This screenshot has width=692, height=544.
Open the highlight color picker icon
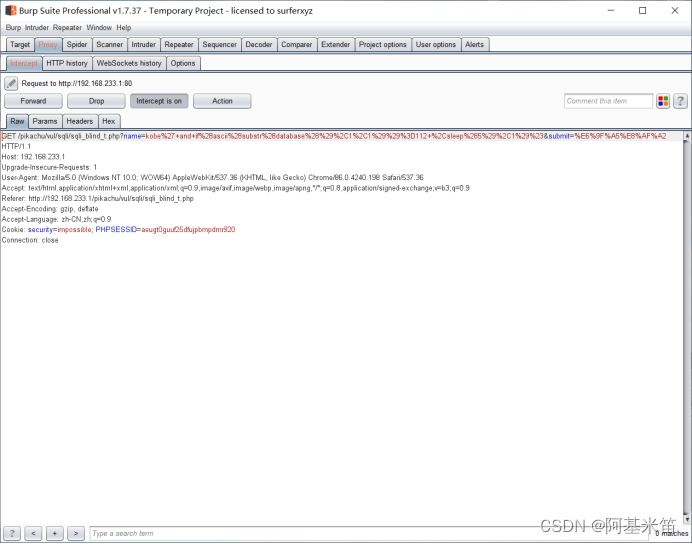pyautogui.click(x=663, y=101)
